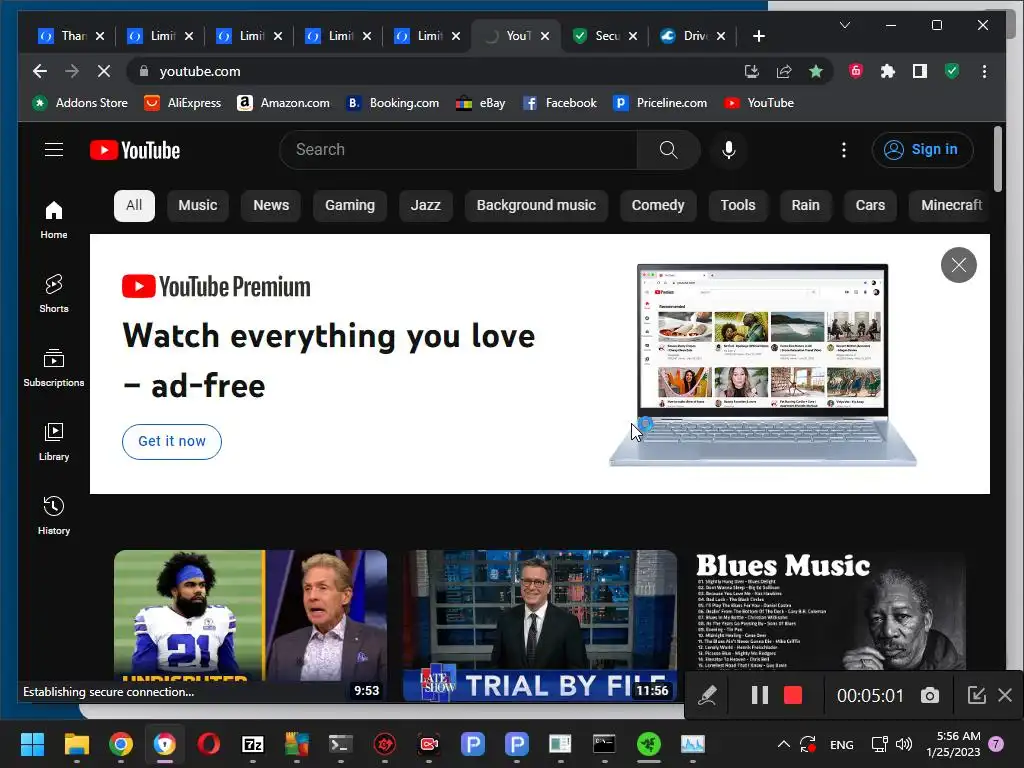The width and height of the screenshot is (1024, 768).
Task: Open a new browser tab
Action: (758, 36)
